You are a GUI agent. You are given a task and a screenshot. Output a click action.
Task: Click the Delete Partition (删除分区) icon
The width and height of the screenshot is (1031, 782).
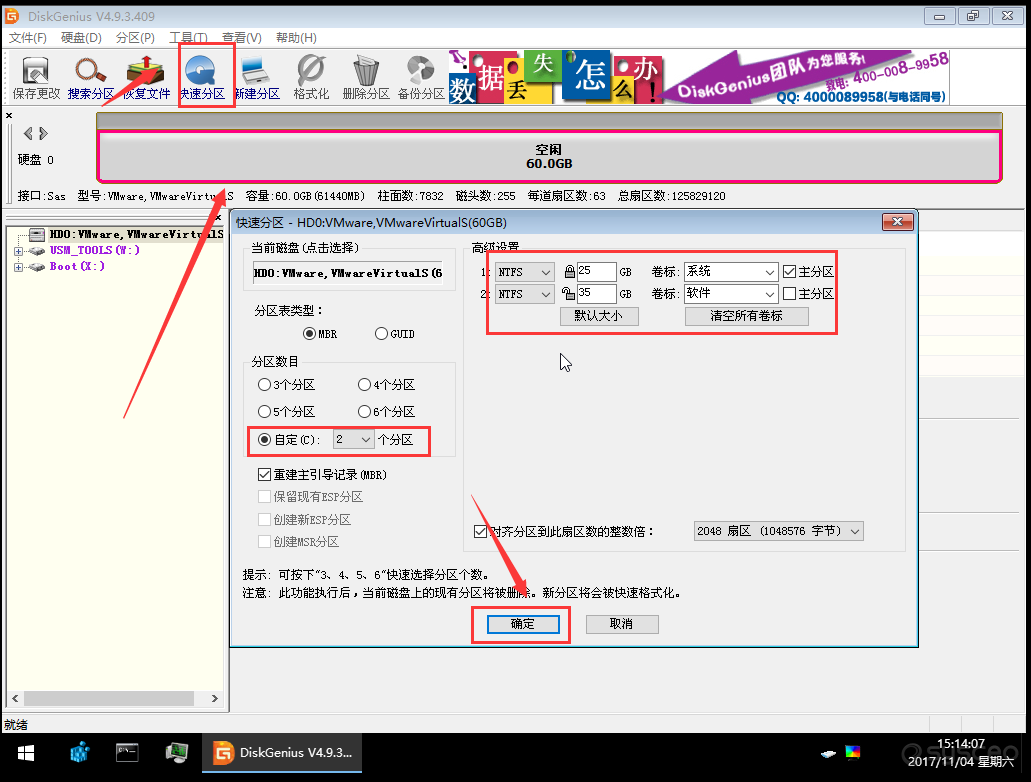366,78
